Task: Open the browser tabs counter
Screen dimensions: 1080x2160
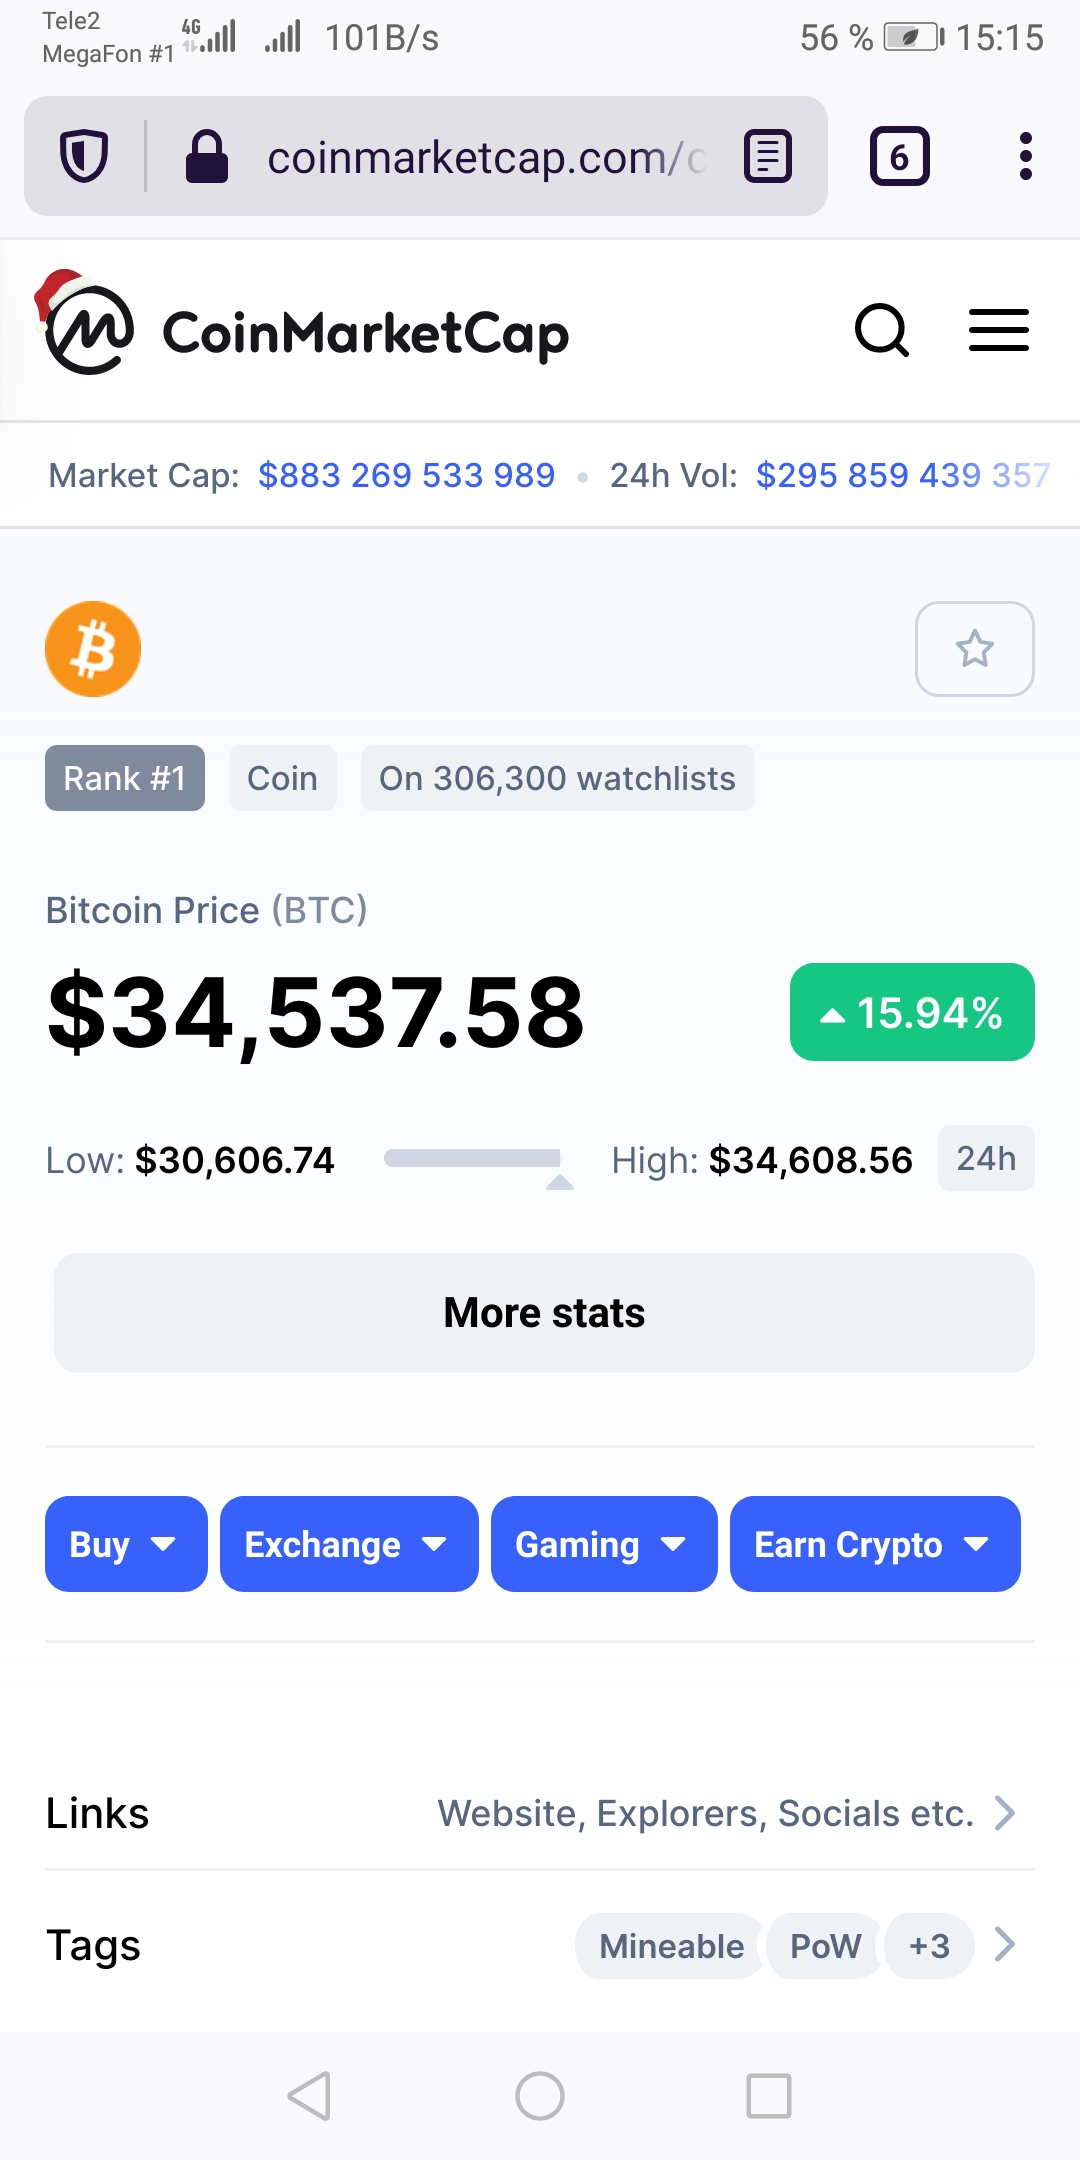Action: point(899,156)
